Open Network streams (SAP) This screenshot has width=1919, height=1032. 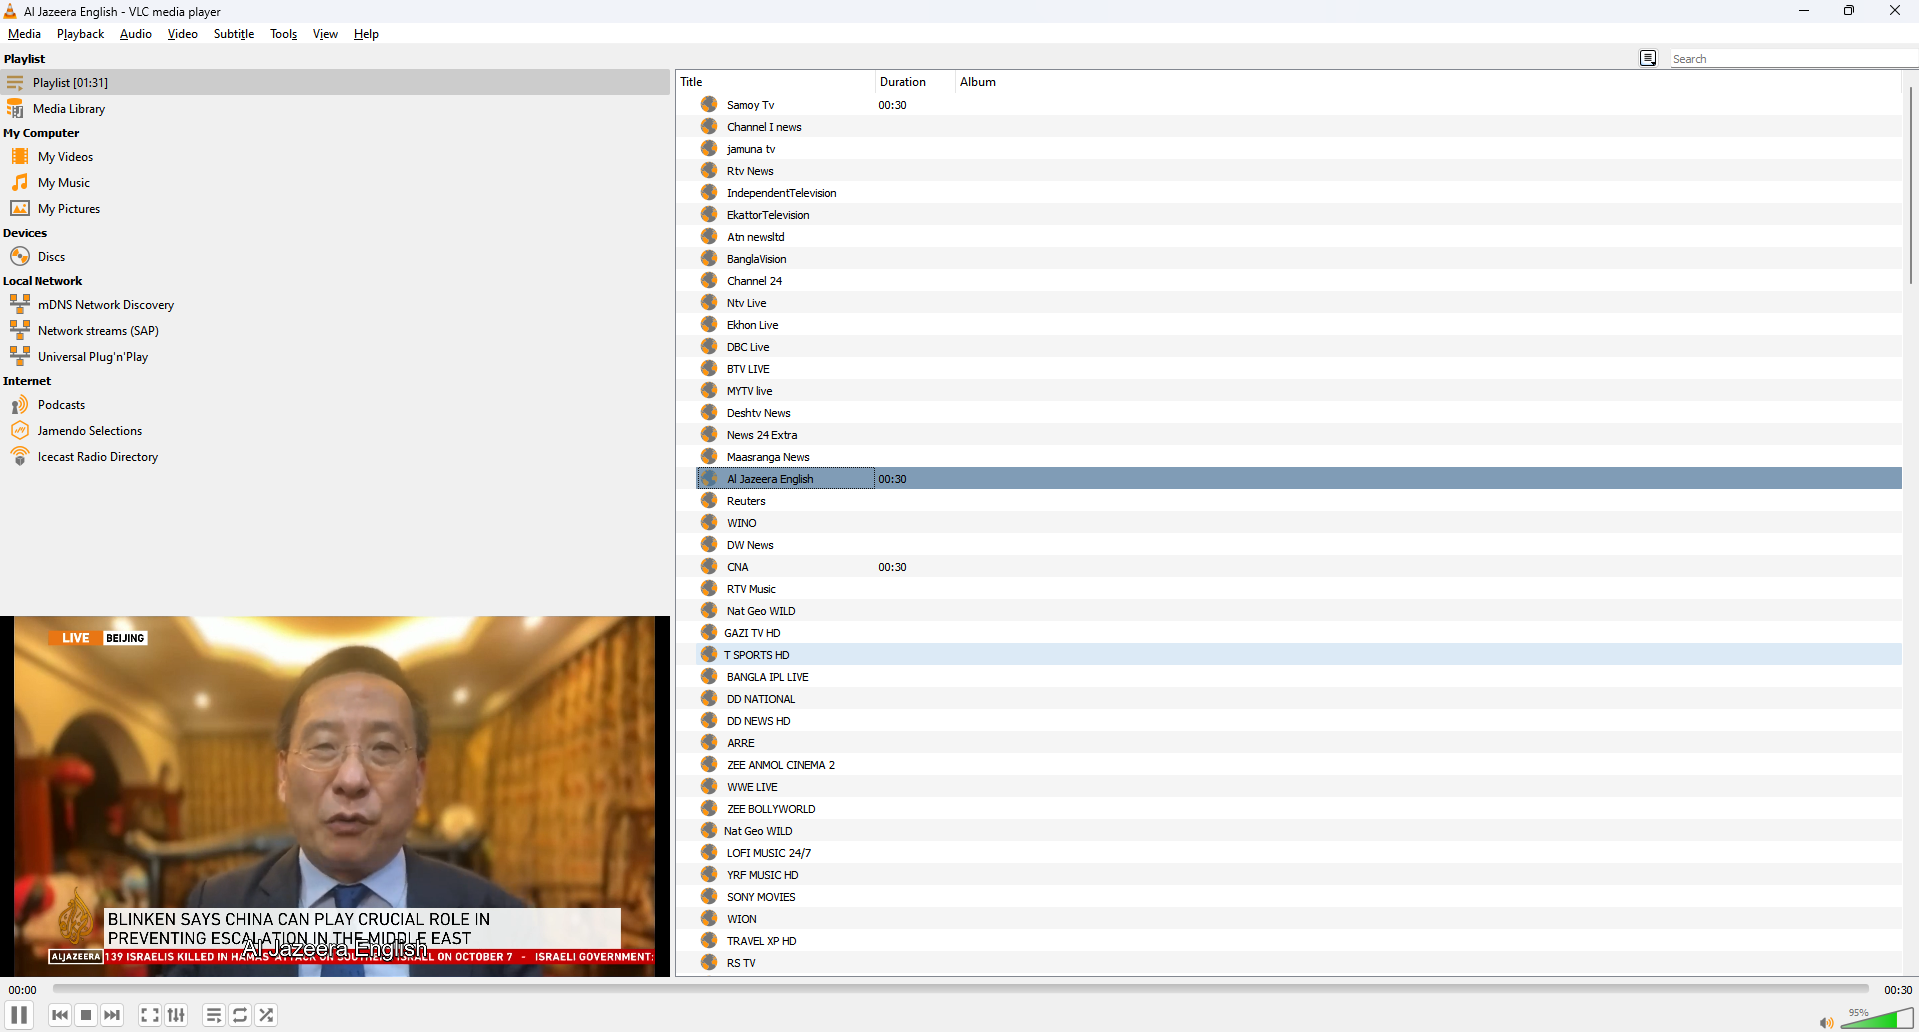(98, 331)
